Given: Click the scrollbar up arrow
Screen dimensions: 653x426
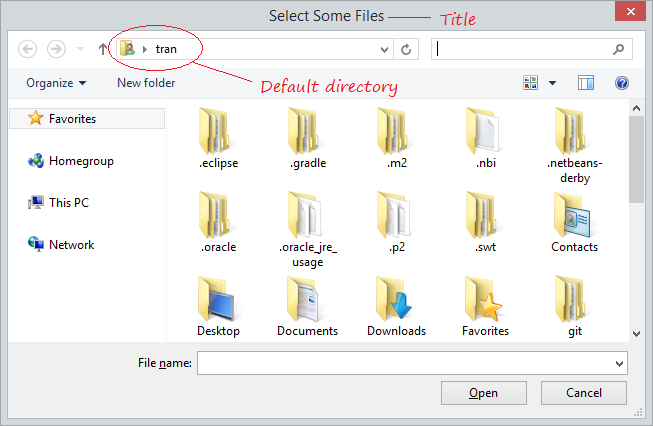Looking at the screenshot, I should pyautogui.click(x=636, y=108).
